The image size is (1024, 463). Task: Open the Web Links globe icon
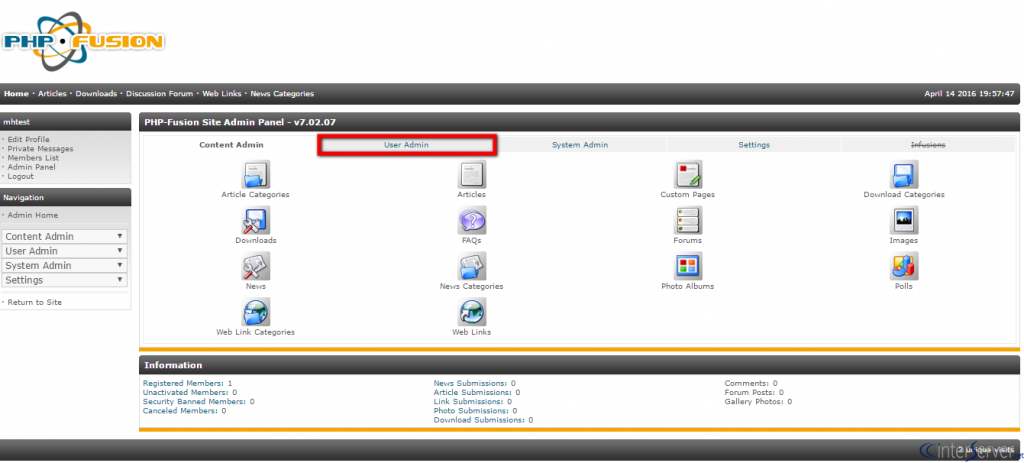pos(472,311)
